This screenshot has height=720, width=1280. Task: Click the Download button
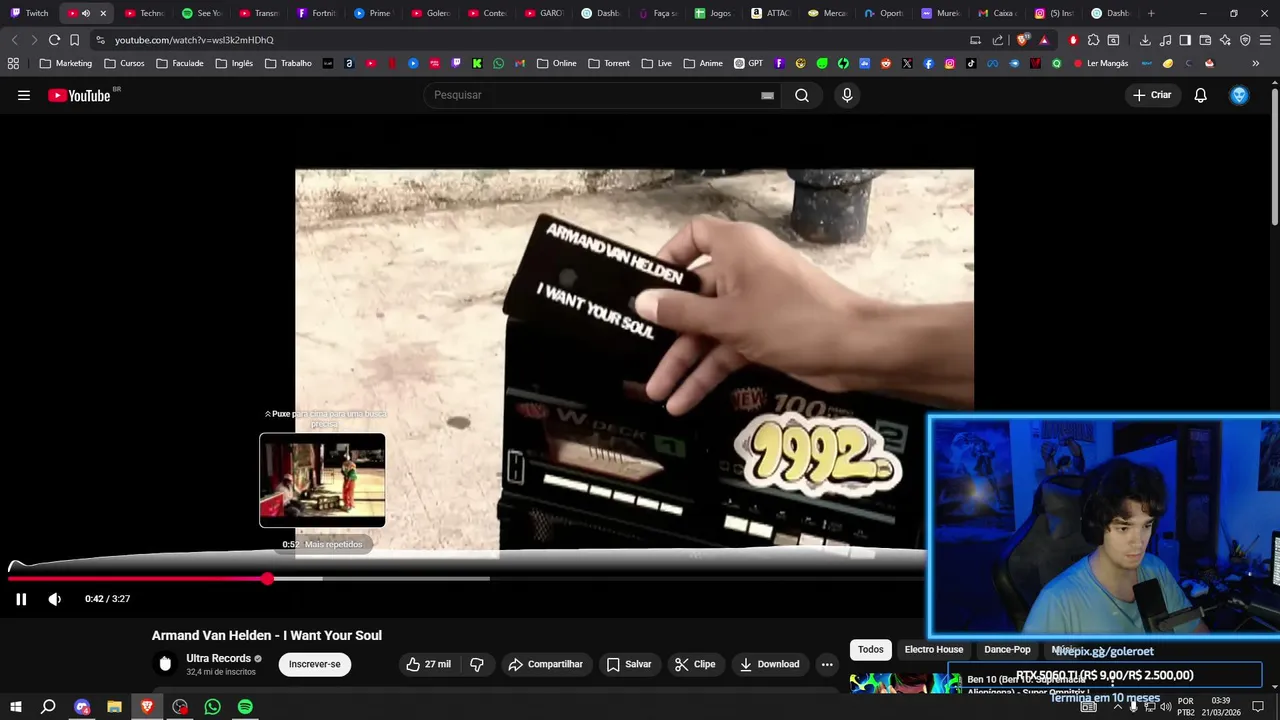[x=769, y=664]
